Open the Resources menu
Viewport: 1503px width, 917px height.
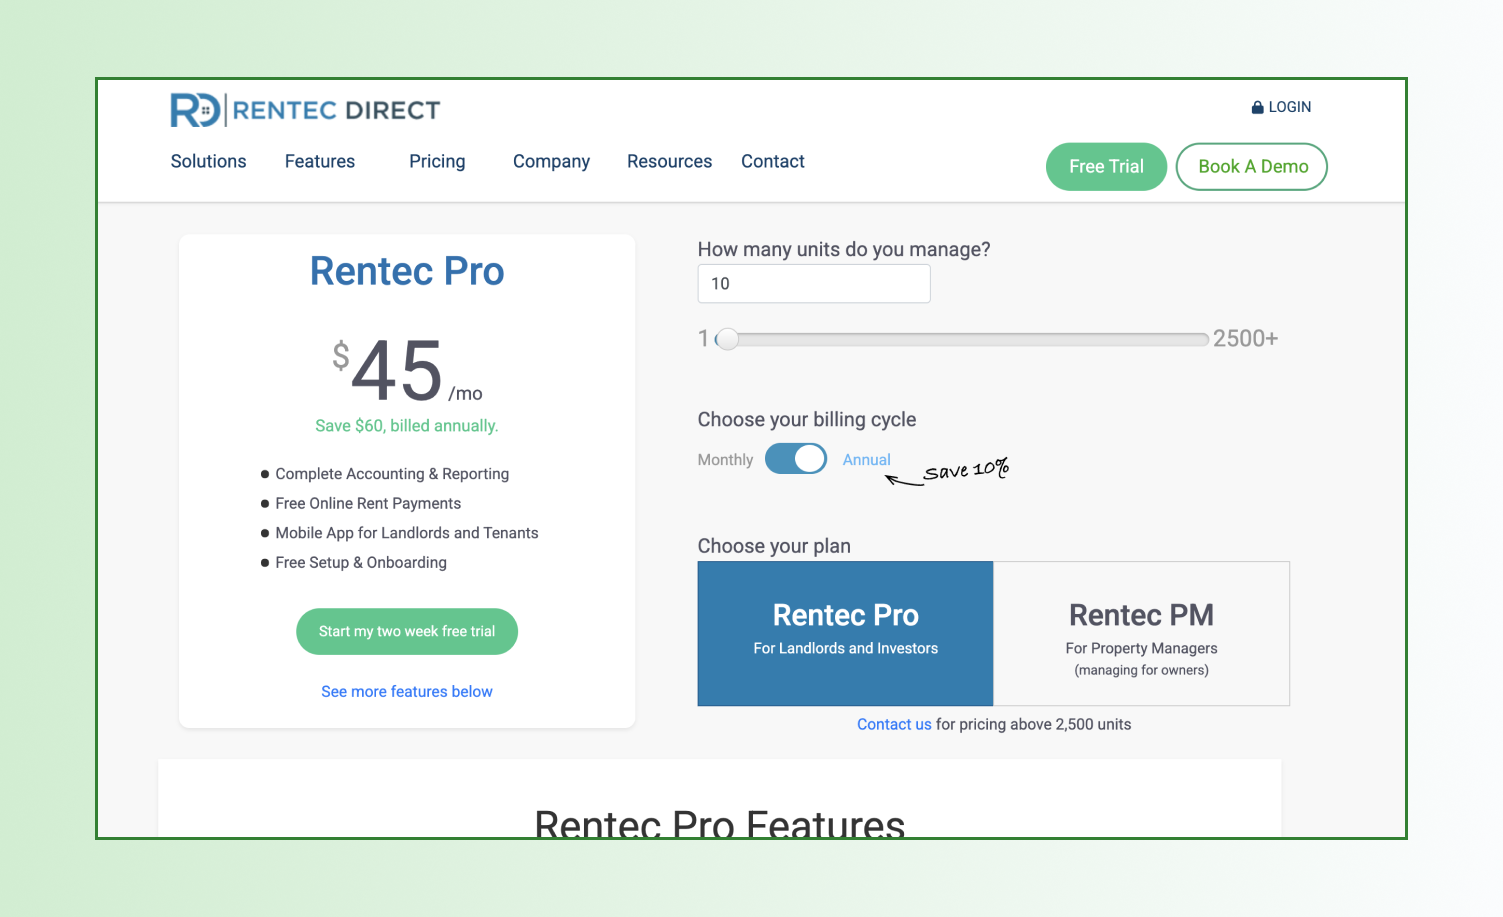(x=669, y=161)
